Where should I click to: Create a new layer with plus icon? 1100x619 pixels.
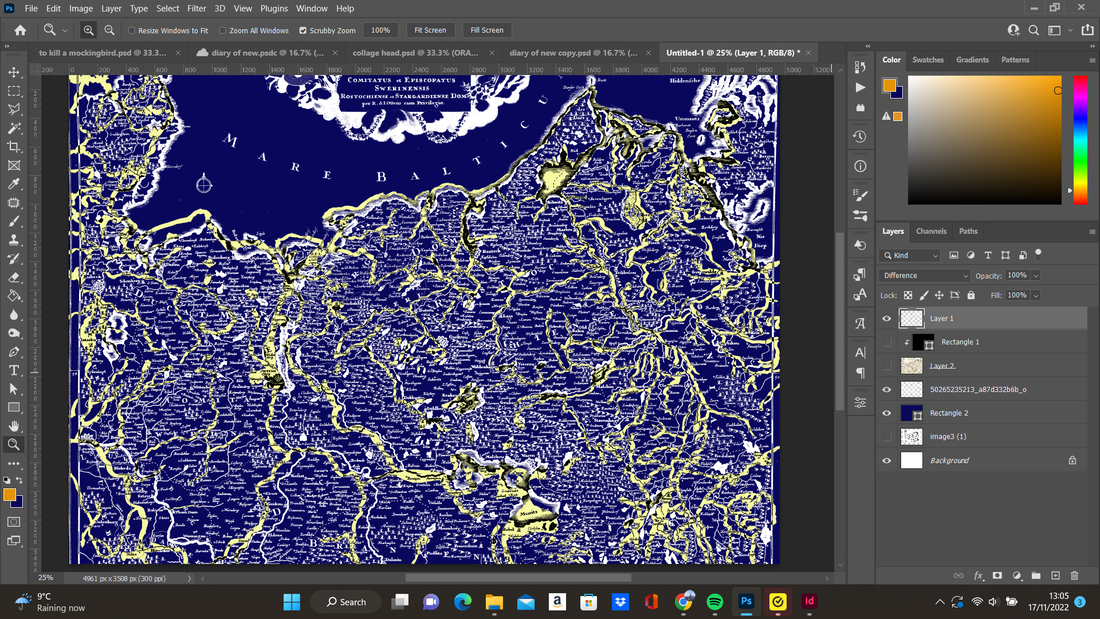coord(1055,575)
